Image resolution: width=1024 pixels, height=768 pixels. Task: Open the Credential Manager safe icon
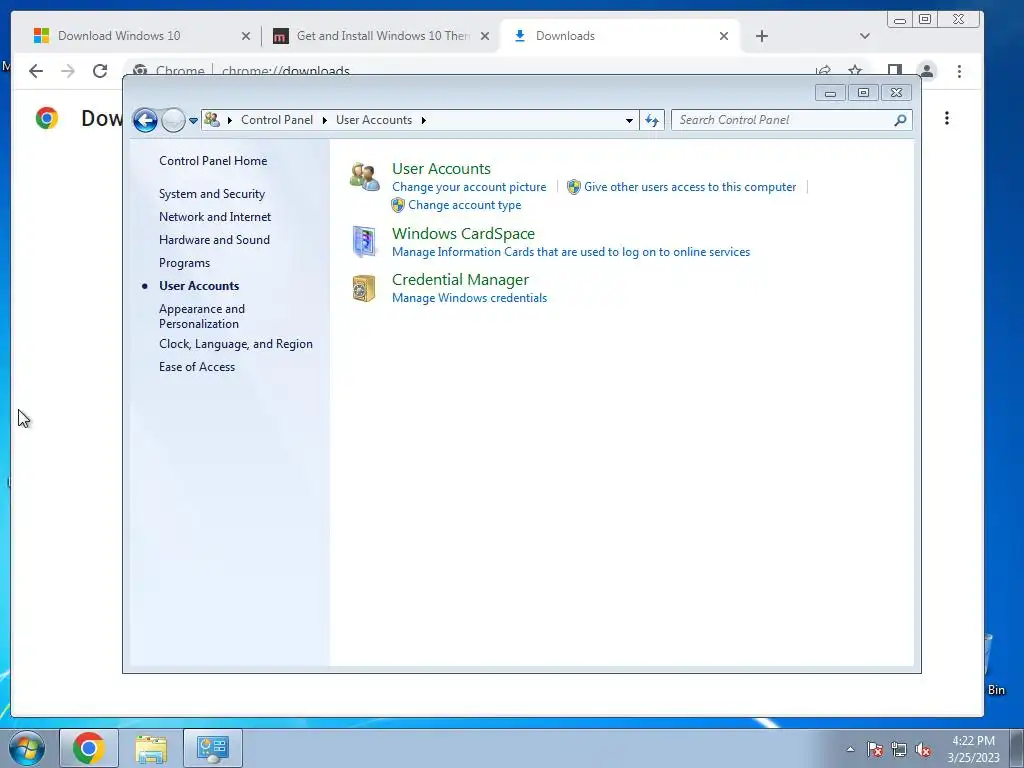click(364, 288)
